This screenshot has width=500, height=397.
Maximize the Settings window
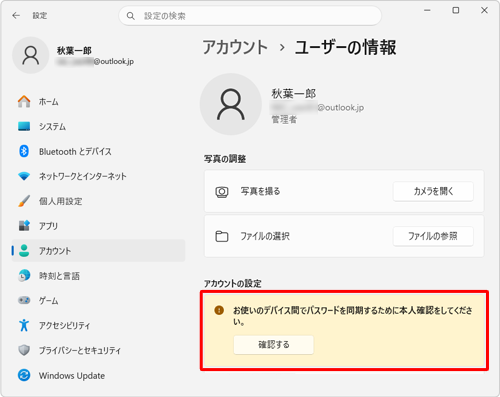[x=456, y=11]
